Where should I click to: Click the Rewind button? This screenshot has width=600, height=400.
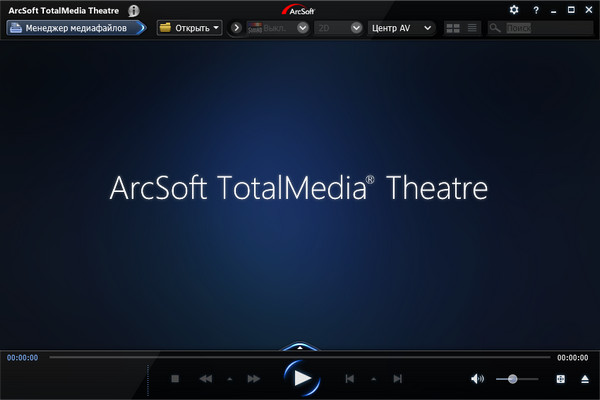(206, 379)
